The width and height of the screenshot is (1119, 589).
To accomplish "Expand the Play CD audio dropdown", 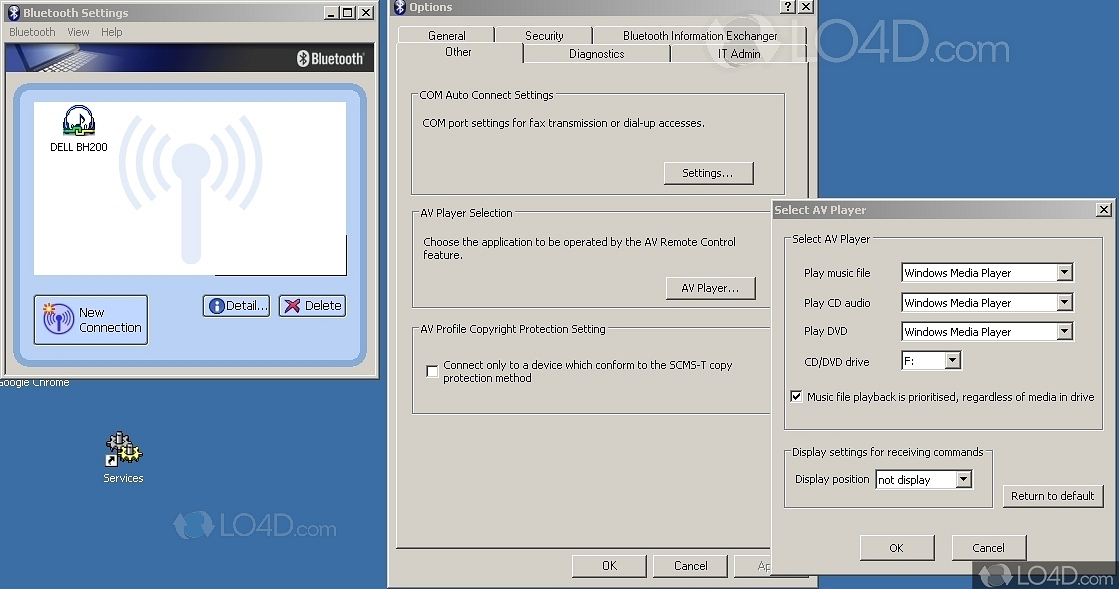I will pos(1065,302).
